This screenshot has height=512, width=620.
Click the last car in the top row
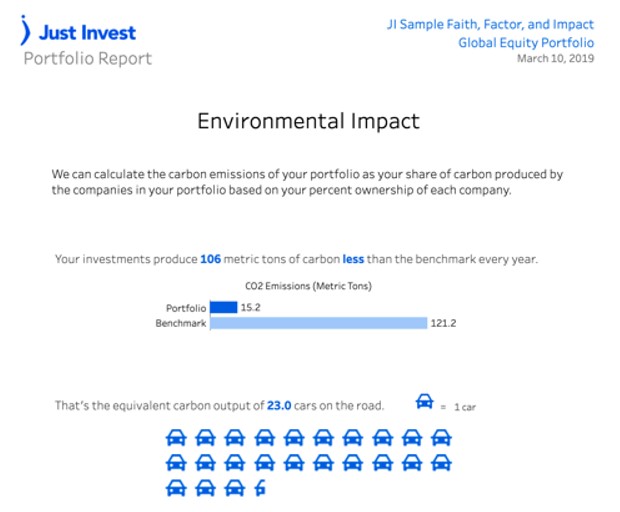pyautogui.click(x=441, y=437)
